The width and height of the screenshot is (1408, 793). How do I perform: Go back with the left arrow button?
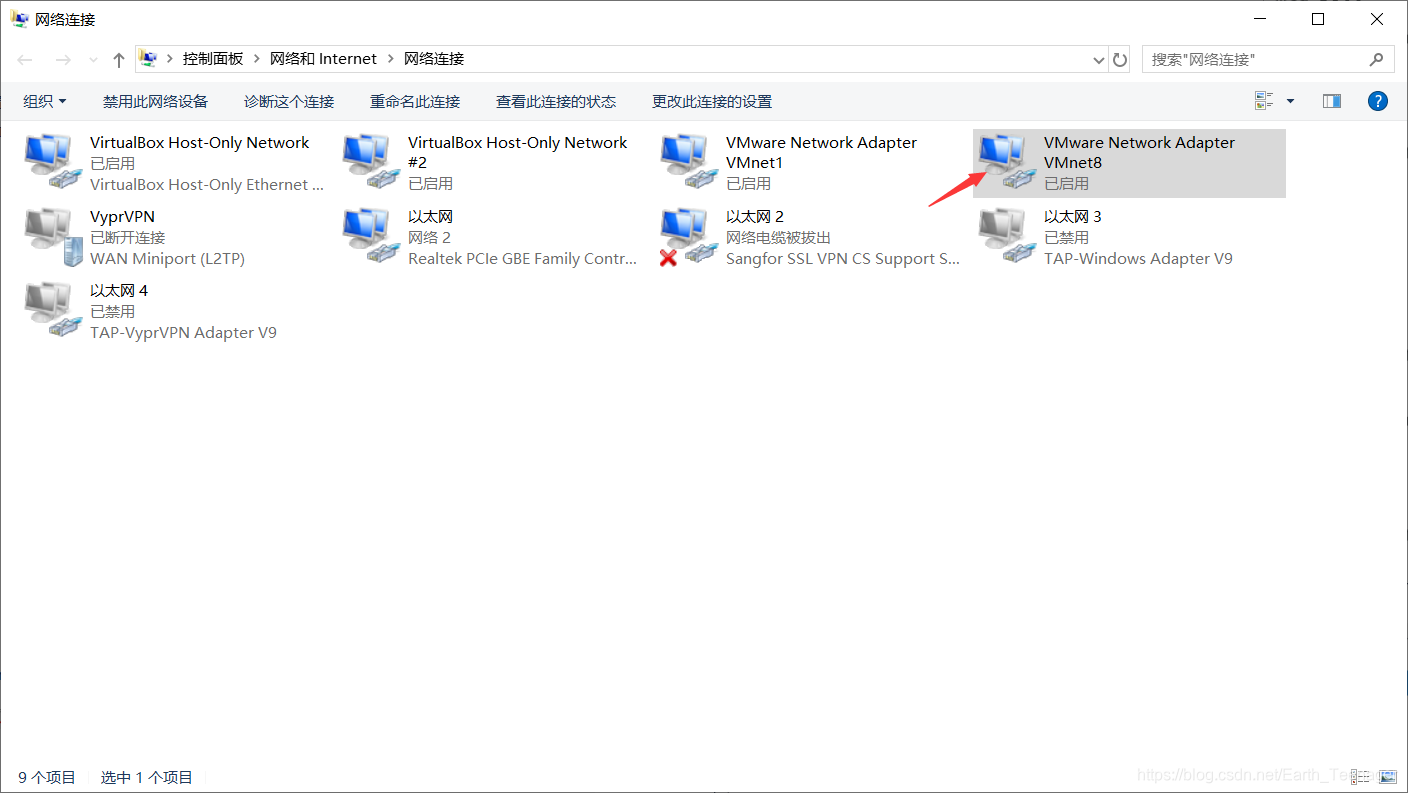tap(25, 60)
